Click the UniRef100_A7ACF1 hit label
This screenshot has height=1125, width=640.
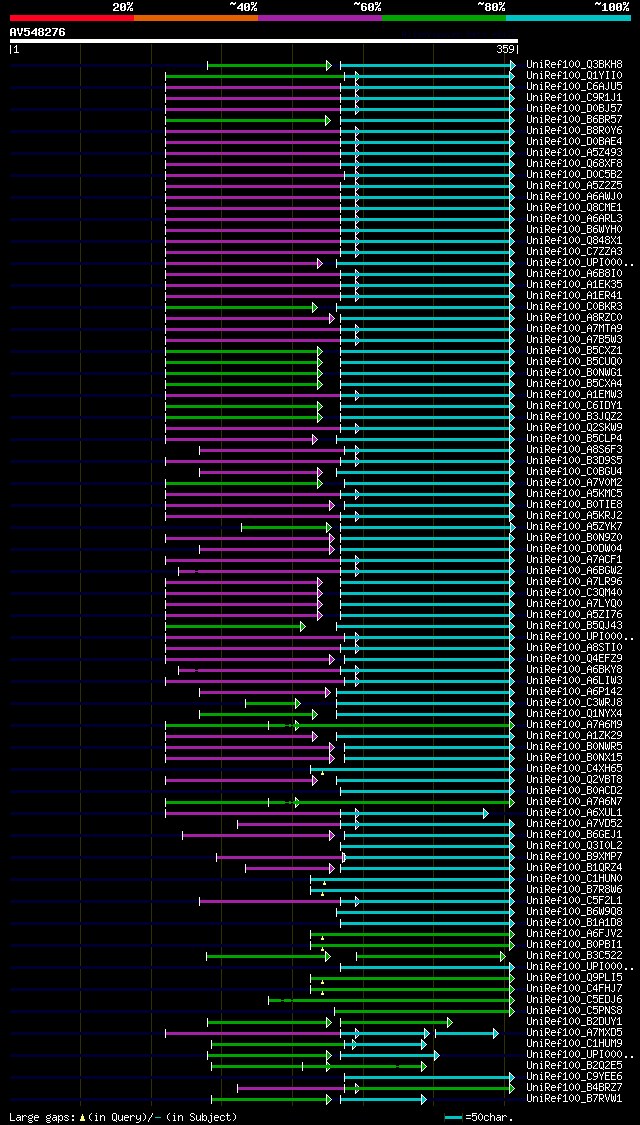click(x=574, y=560)
